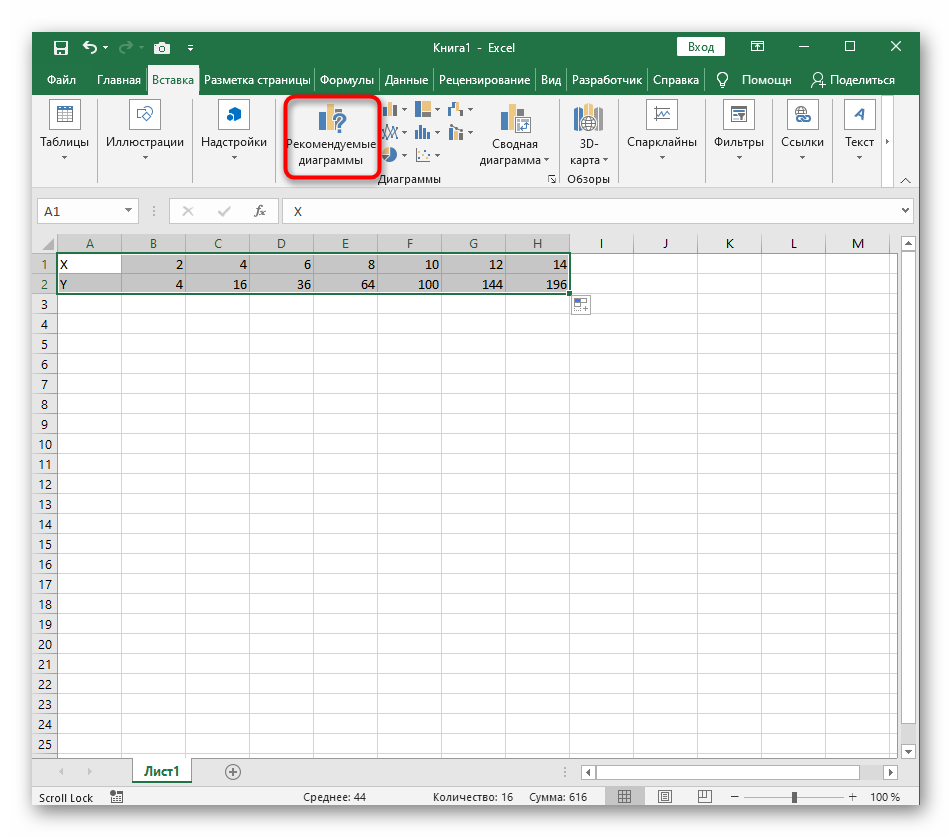Click the Save icon in title bar

tap(61, 47)
